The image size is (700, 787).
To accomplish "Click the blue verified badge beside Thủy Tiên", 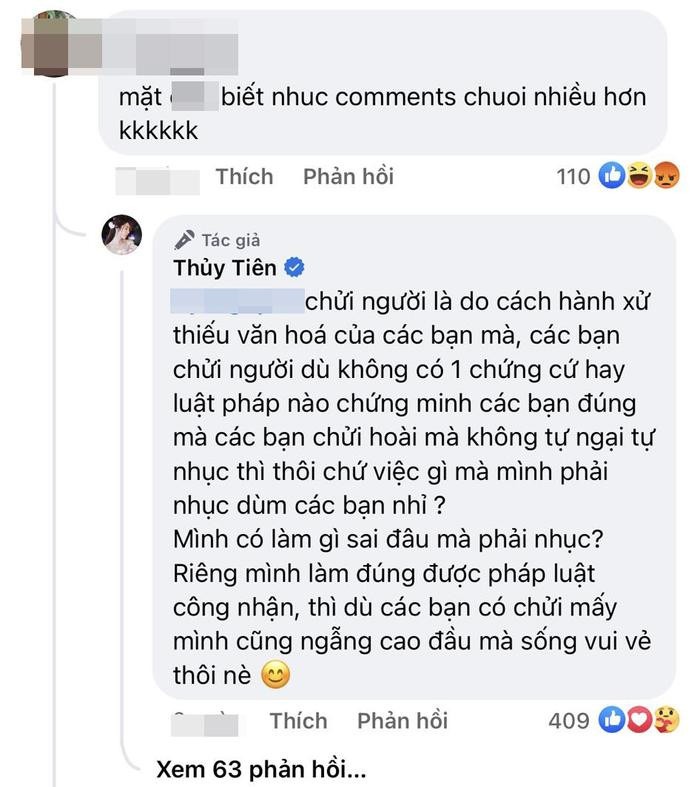I will [295, 268].
